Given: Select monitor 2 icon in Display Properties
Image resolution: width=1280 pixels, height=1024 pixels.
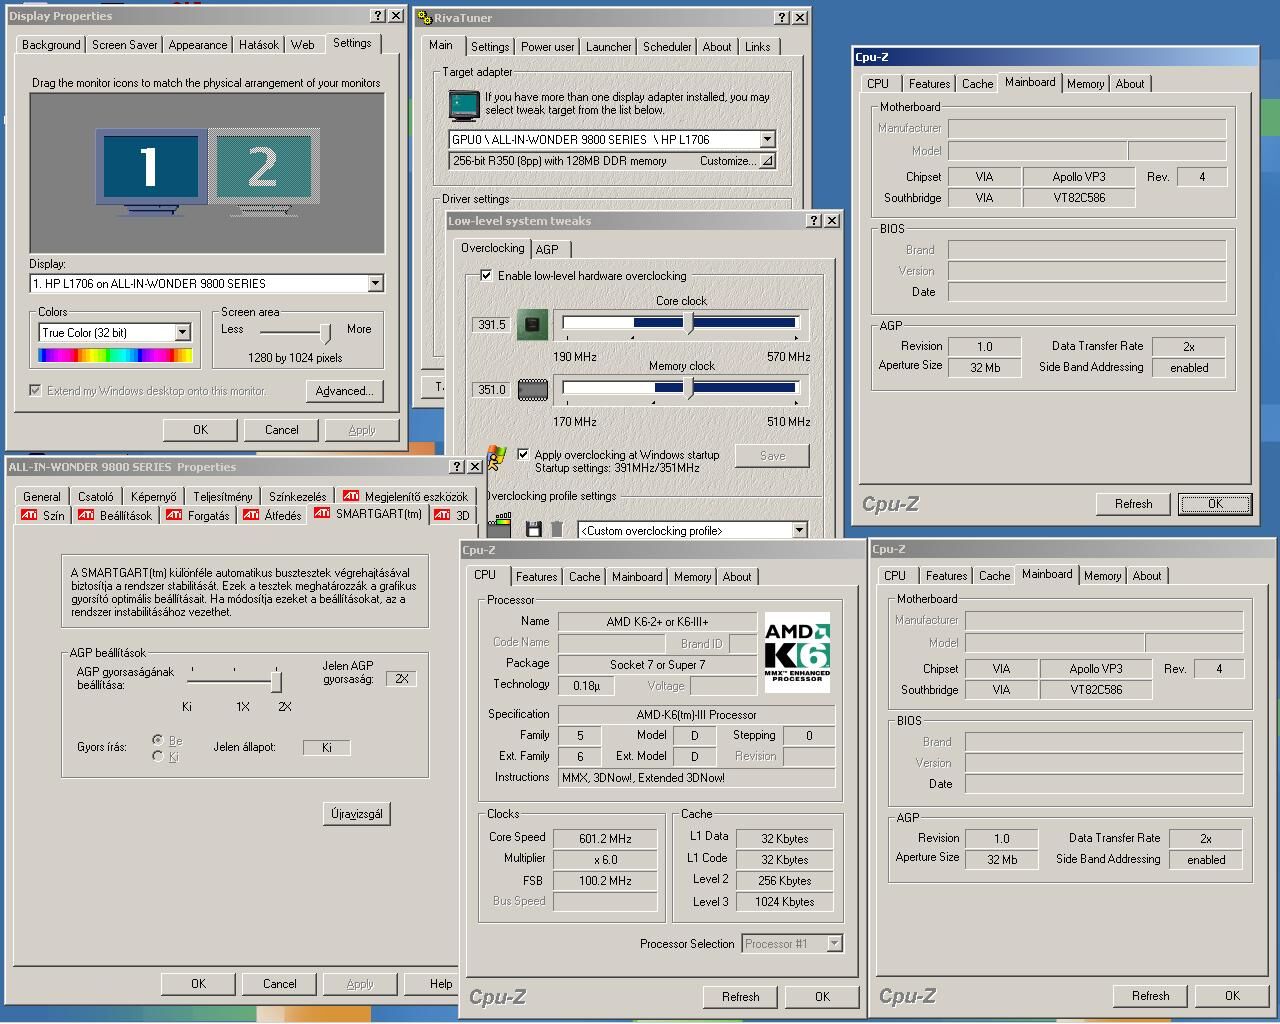Looking at the screenshot, I should coord(264,167).
